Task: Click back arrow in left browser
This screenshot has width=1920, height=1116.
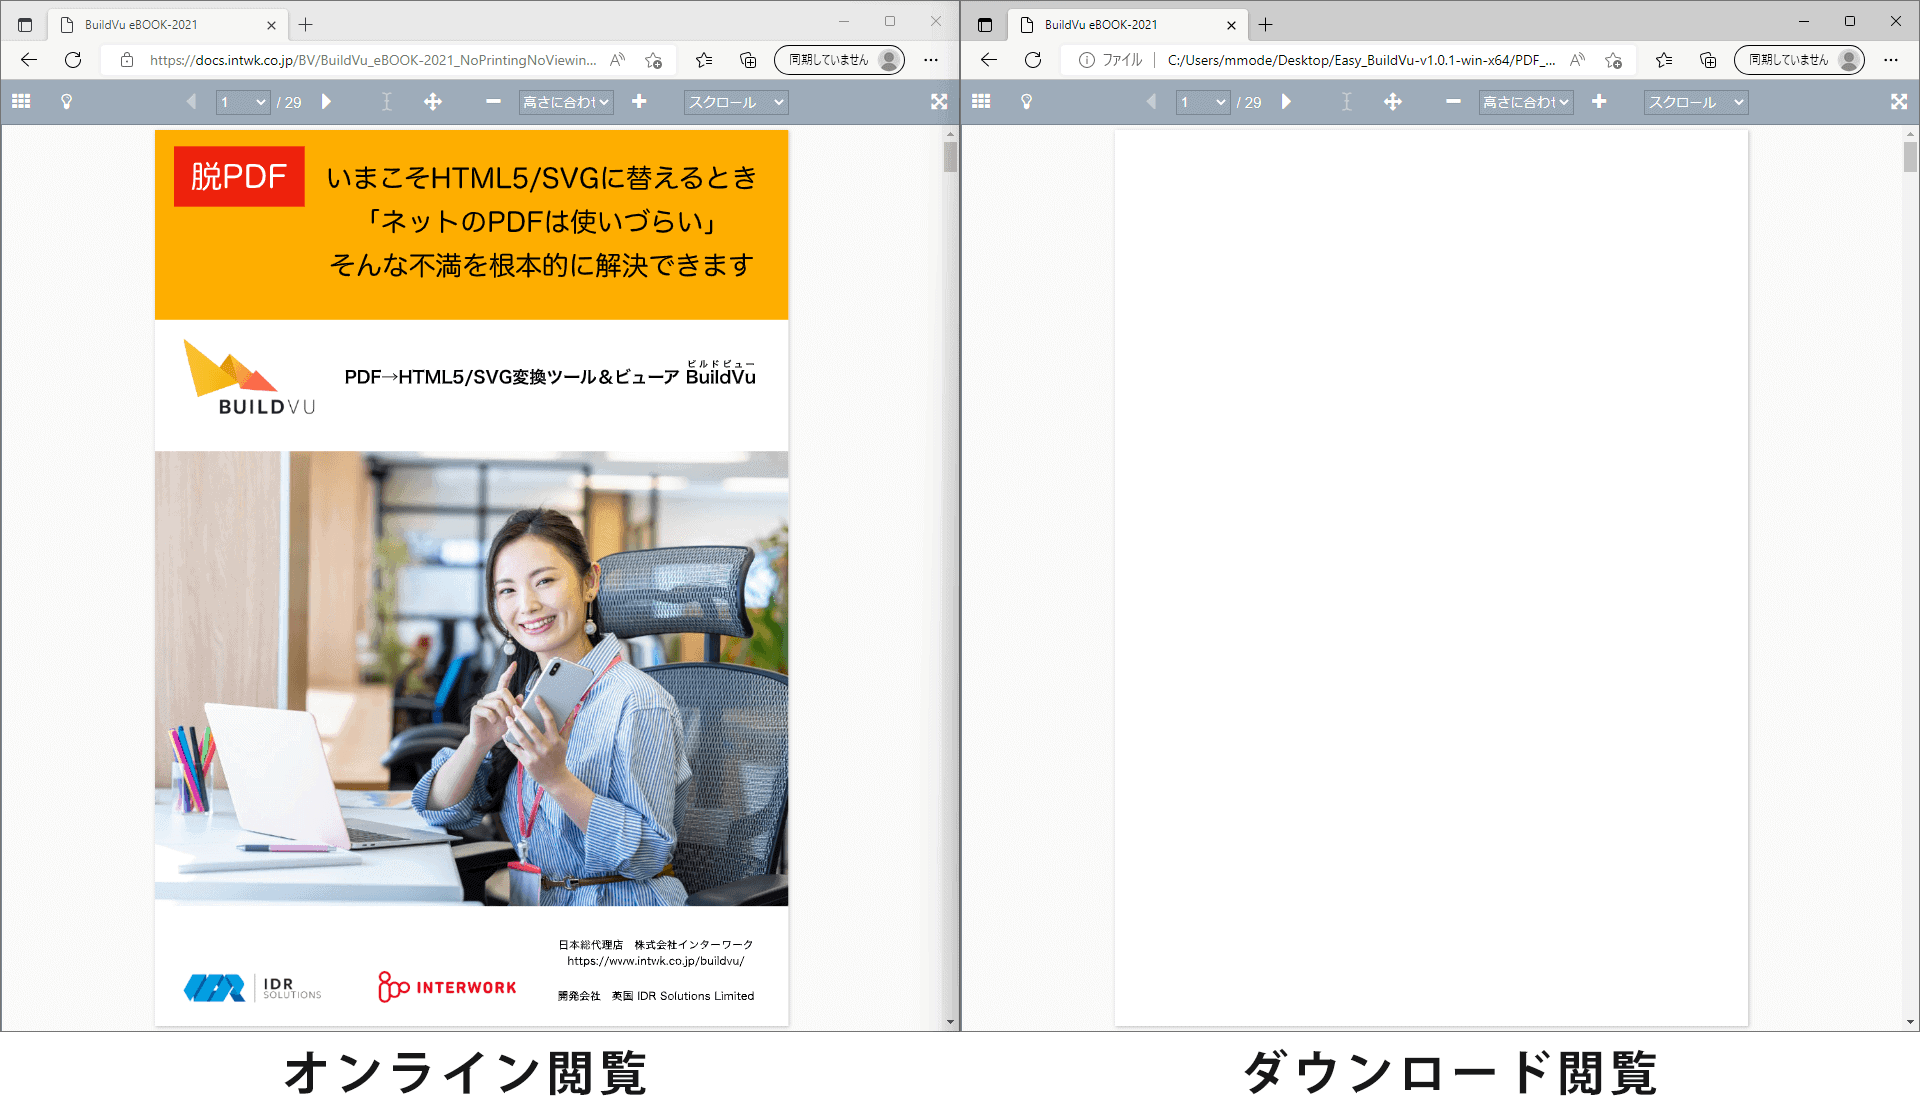Action: (x=29, y=60)
